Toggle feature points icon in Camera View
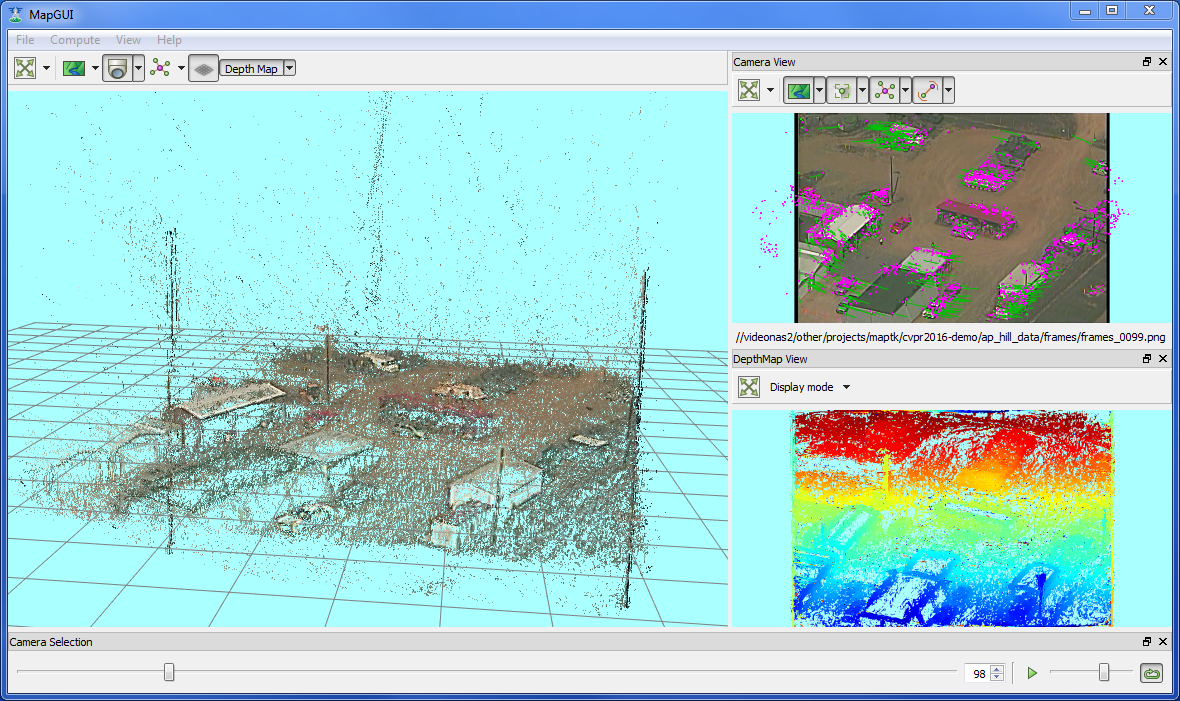The width and height of the screenshot is (1180, 701). 842,90
